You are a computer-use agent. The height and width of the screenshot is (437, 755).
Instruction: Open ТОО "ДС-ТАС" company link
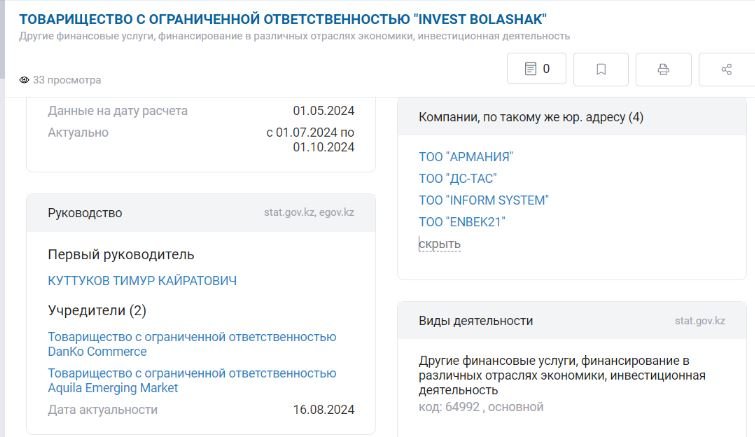coord(457,179)
